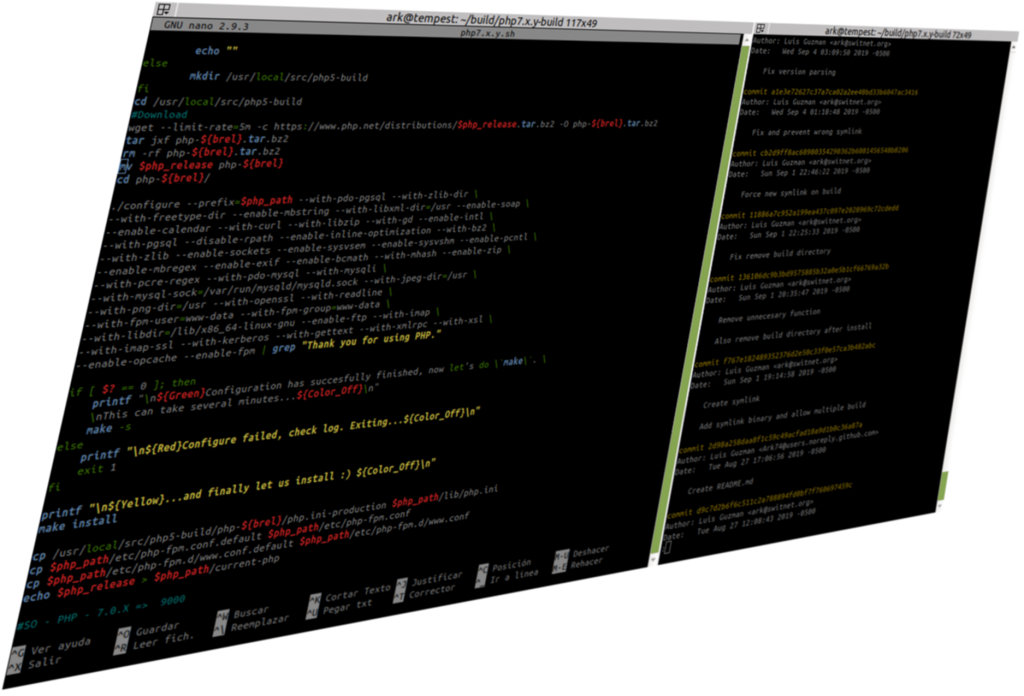Click the 'wget --limit-rate=5m' line
The width and height of the screenshot is (1024, 696).
click(392, 124)
